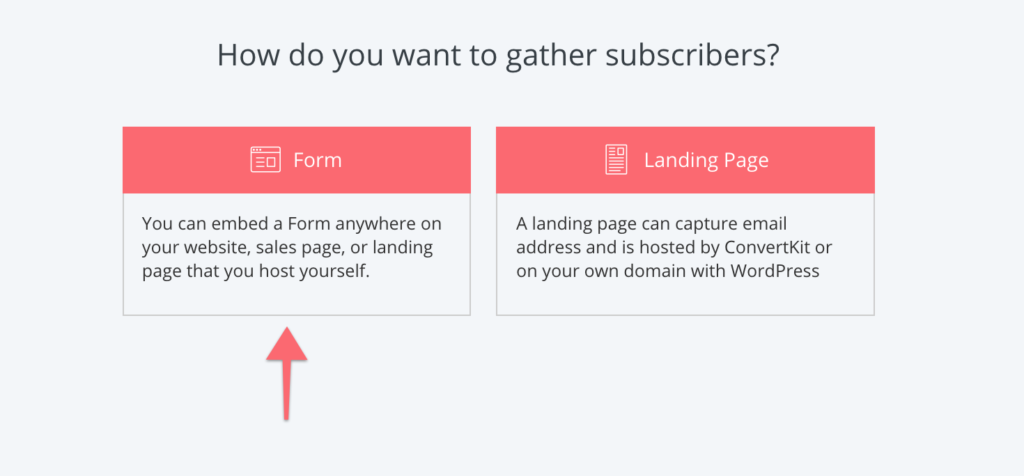Click the "Landing Page" title text
Viewport: 1024px width, 476px height.
706,161
